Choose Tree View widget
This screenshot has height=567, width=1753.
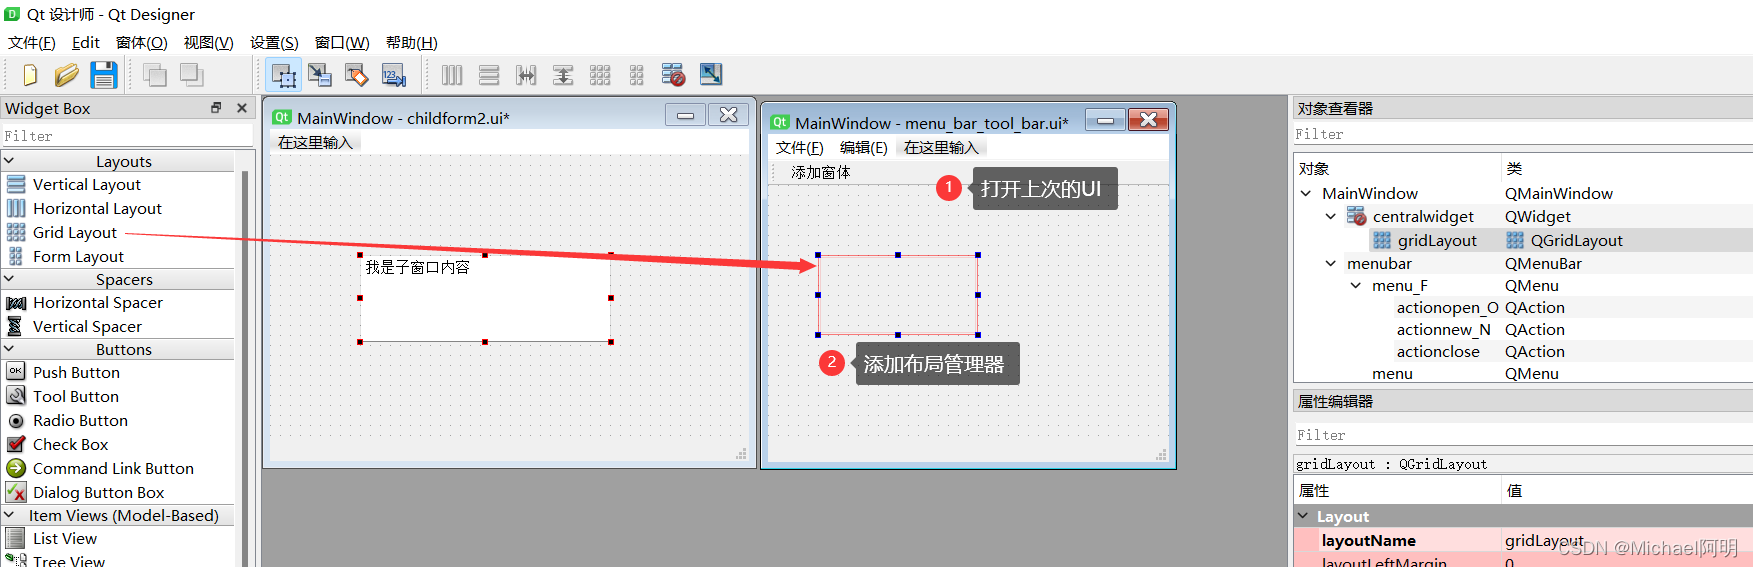[x=69, y=561]
